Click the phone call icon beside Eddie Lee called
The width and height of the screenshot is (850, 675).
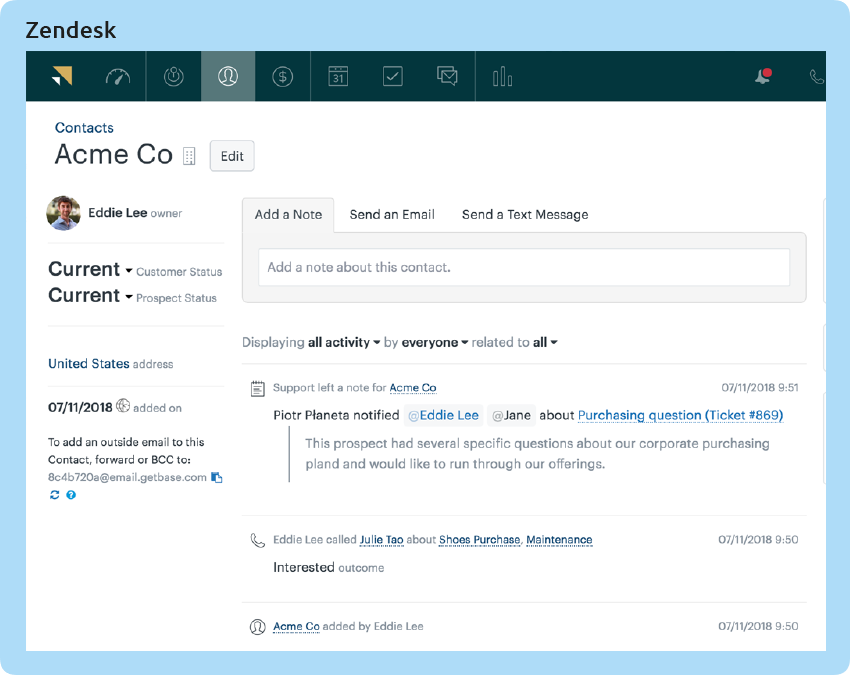[257, 541]
